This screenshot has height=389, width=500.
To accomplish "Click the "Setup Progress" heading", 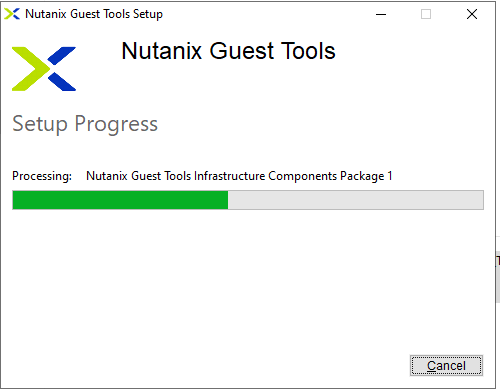I will click(85, 124).
